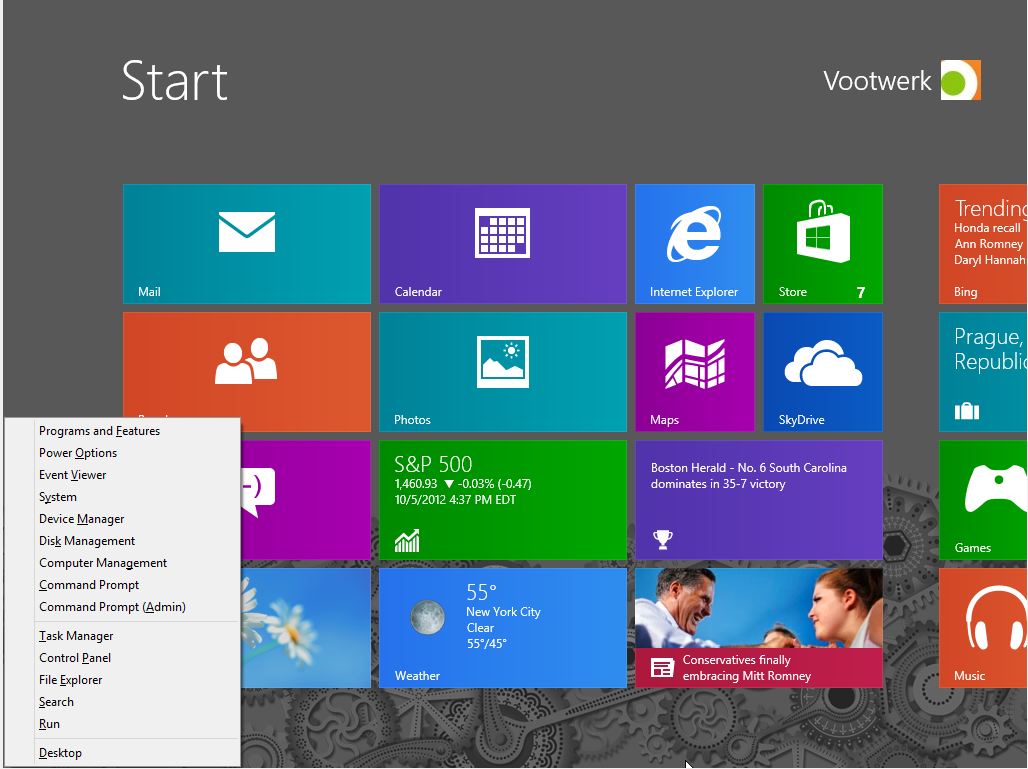Click the Weather tile label
1028x769 pixels.
coord(417,676)
